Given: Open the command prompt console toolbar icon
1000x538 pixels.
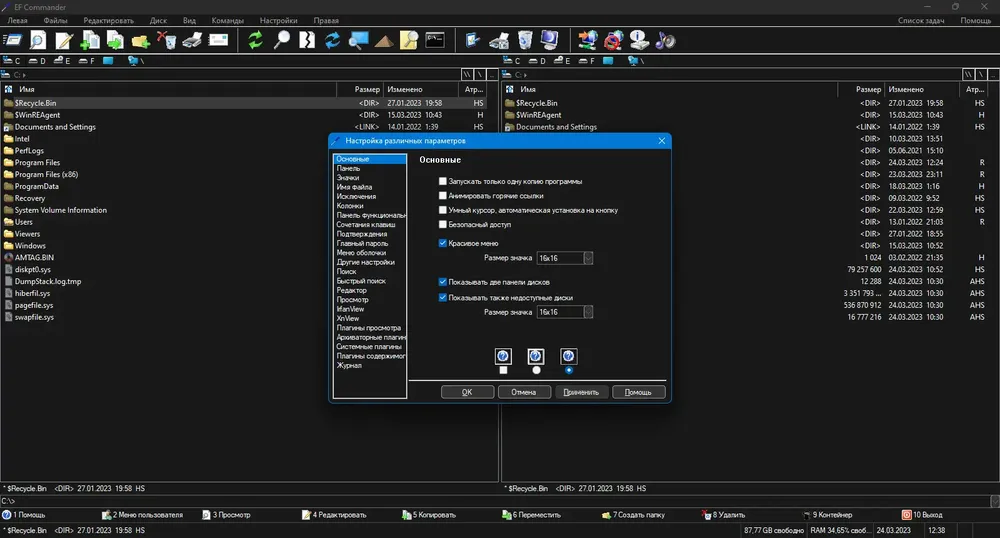Looking at the screenshot, I should click(435, 40).
